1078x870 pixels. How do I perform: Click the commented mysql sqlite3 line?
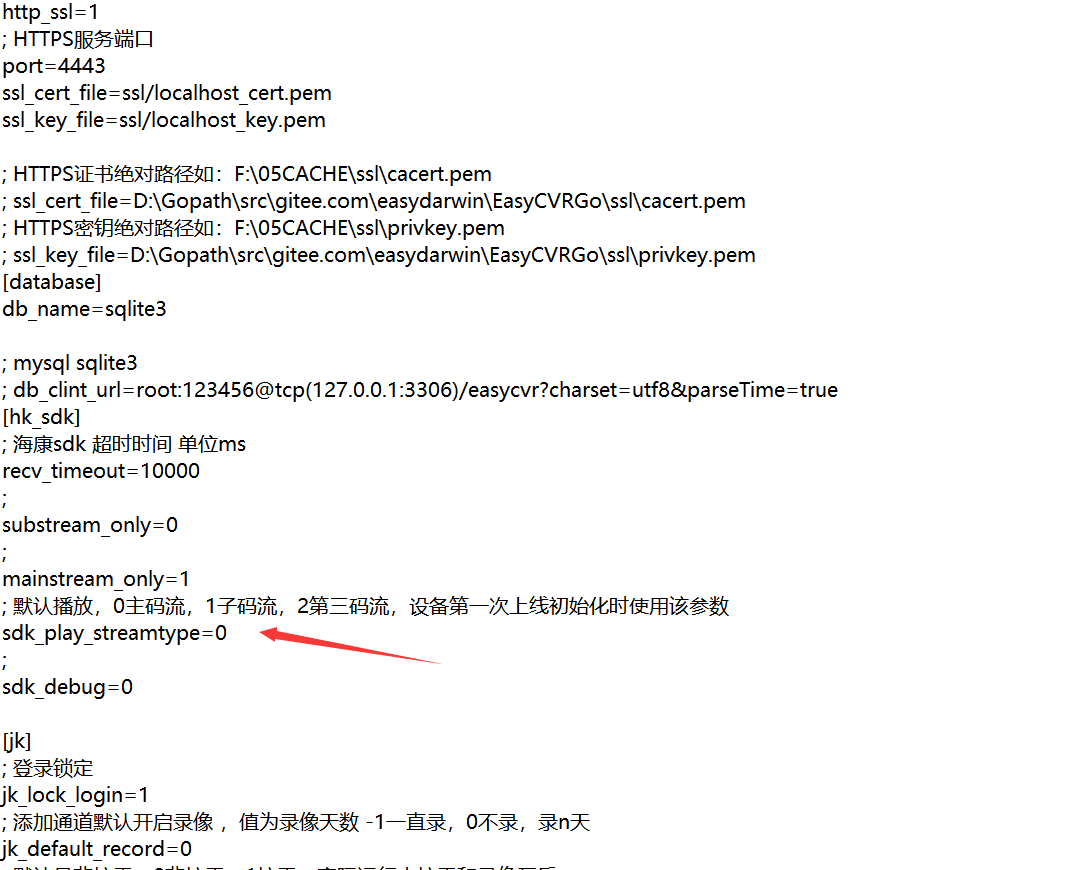click(69, 363)
